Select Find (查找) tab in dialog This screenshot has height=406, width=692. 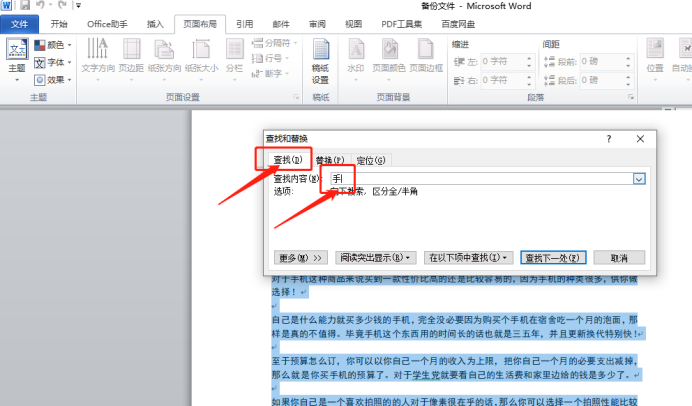click(287, 160)
